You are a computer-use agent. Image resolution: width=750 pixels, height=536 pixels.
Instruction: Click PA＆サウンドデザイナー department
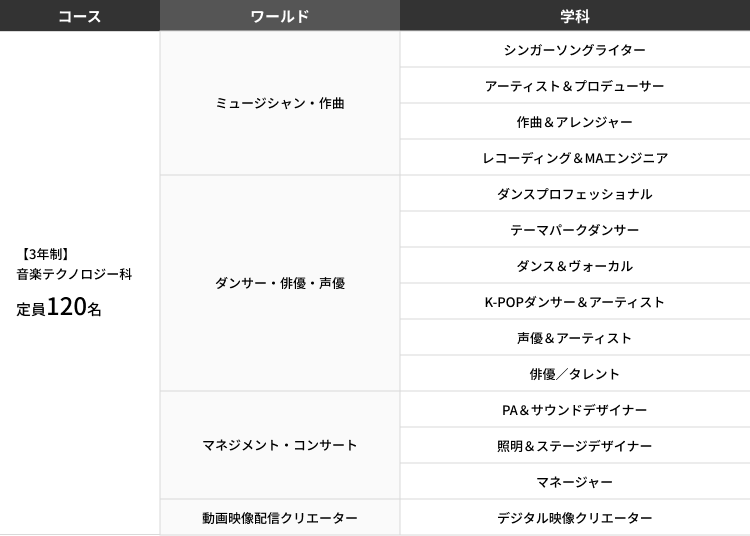(x=574, y=410)
